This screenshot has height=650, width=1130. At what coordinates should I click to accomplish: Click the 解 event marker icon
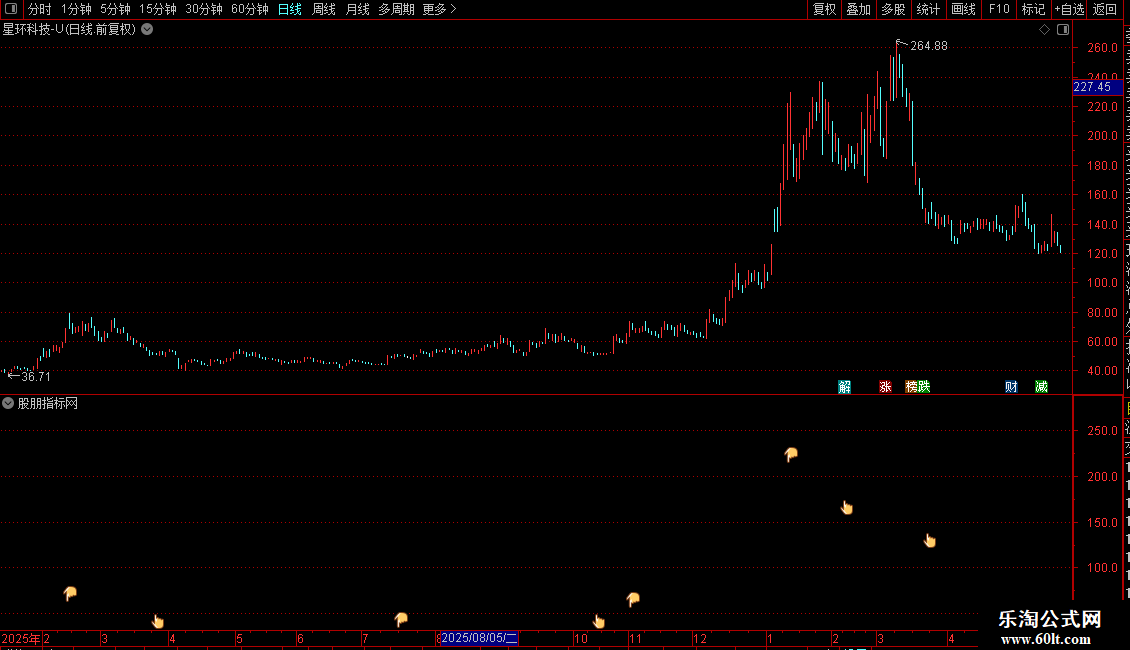click(845, 387)
